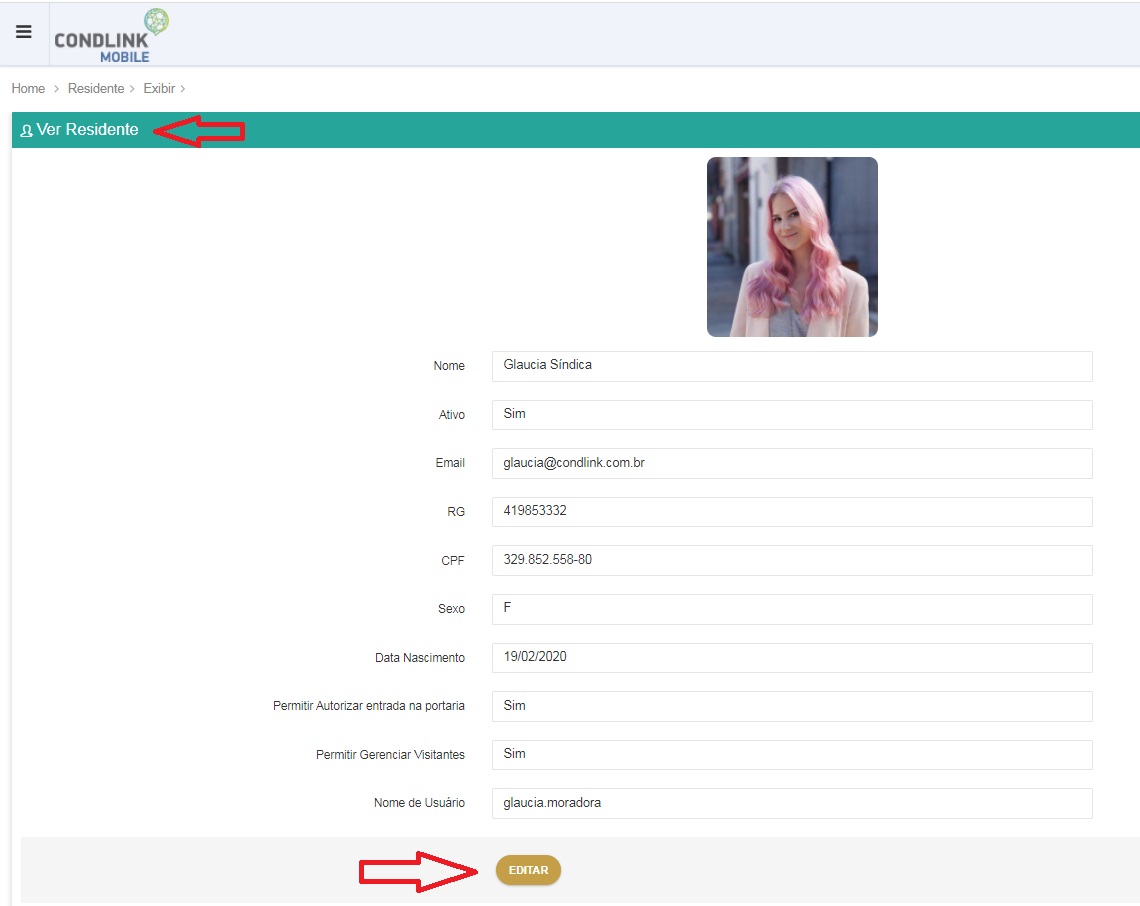Screen dimensions: 1140x906
Task: Select the Nome field with Glaucia Síndica
Action: click(x=792, y=366)
